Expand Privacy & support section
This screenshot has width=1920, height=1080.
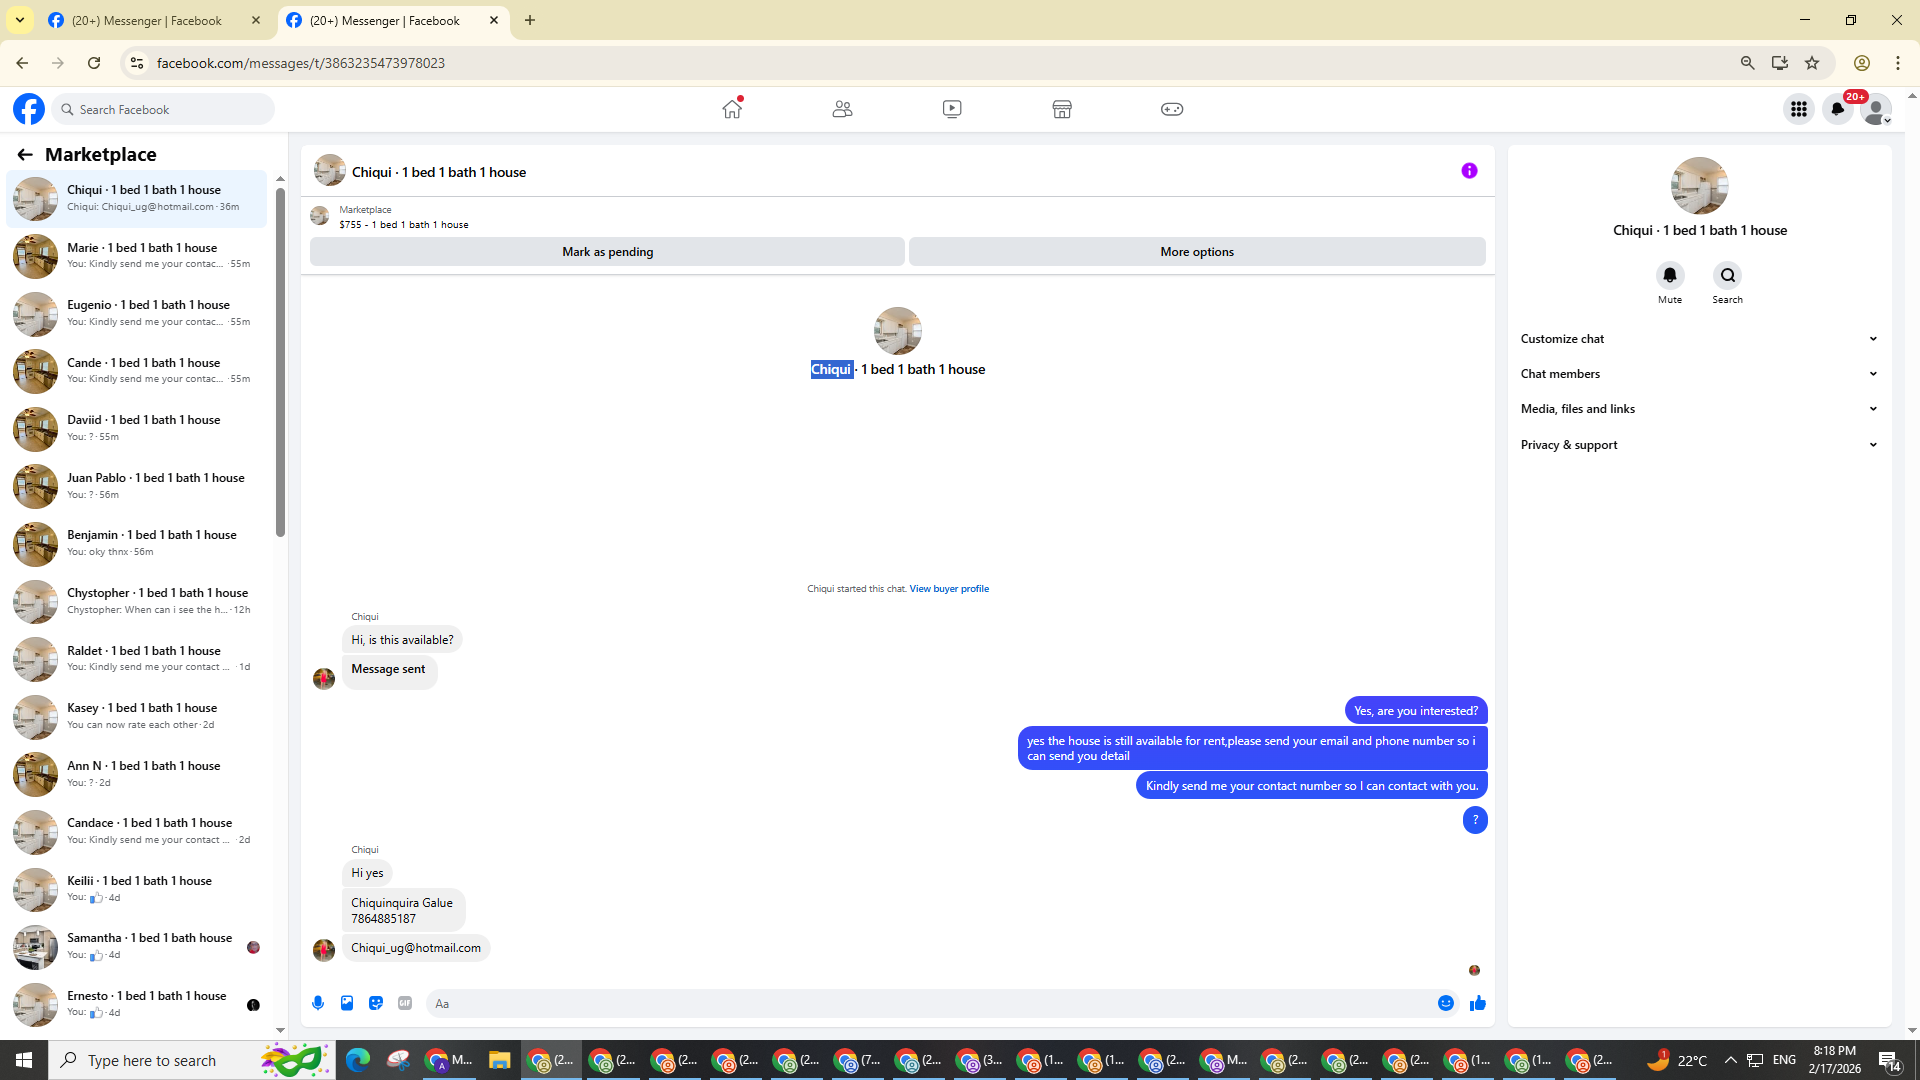(1698, 445)
